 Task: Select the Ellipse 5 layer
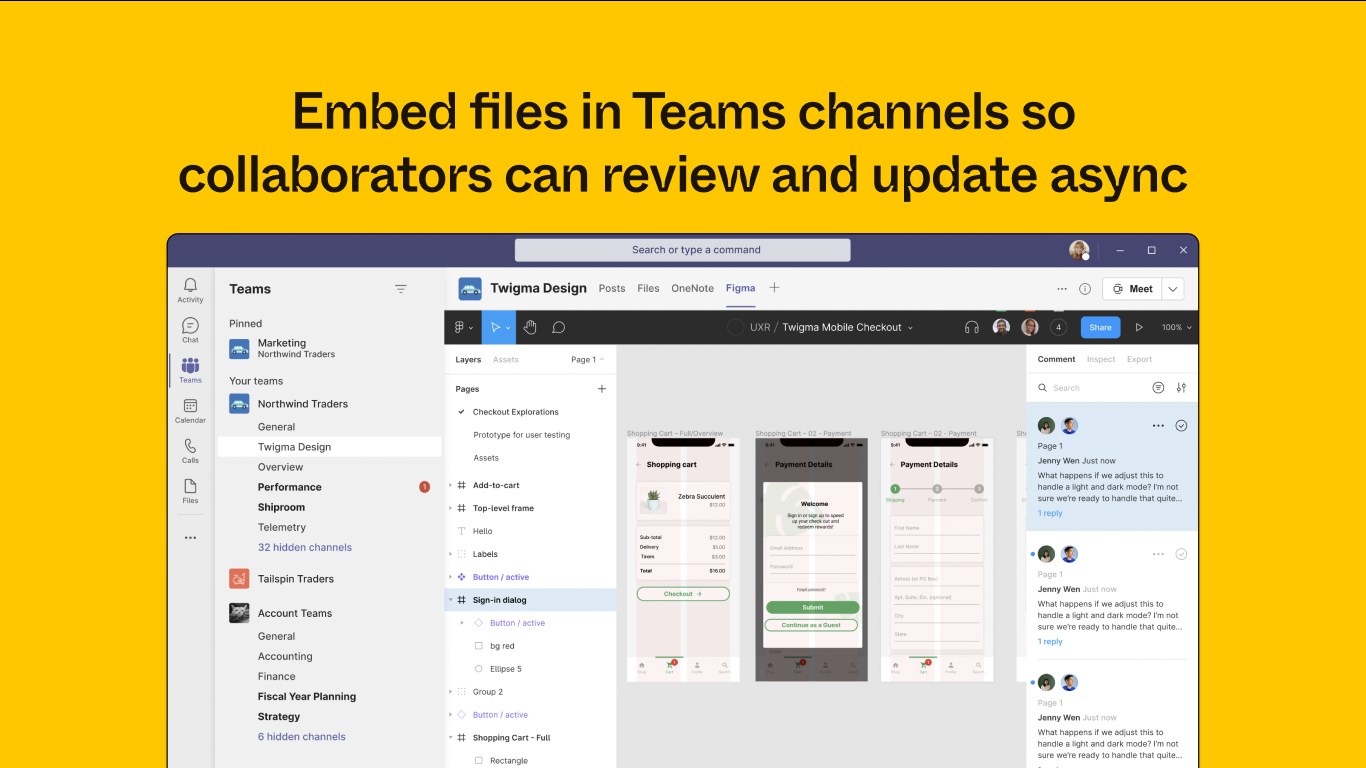click(506, 669)
